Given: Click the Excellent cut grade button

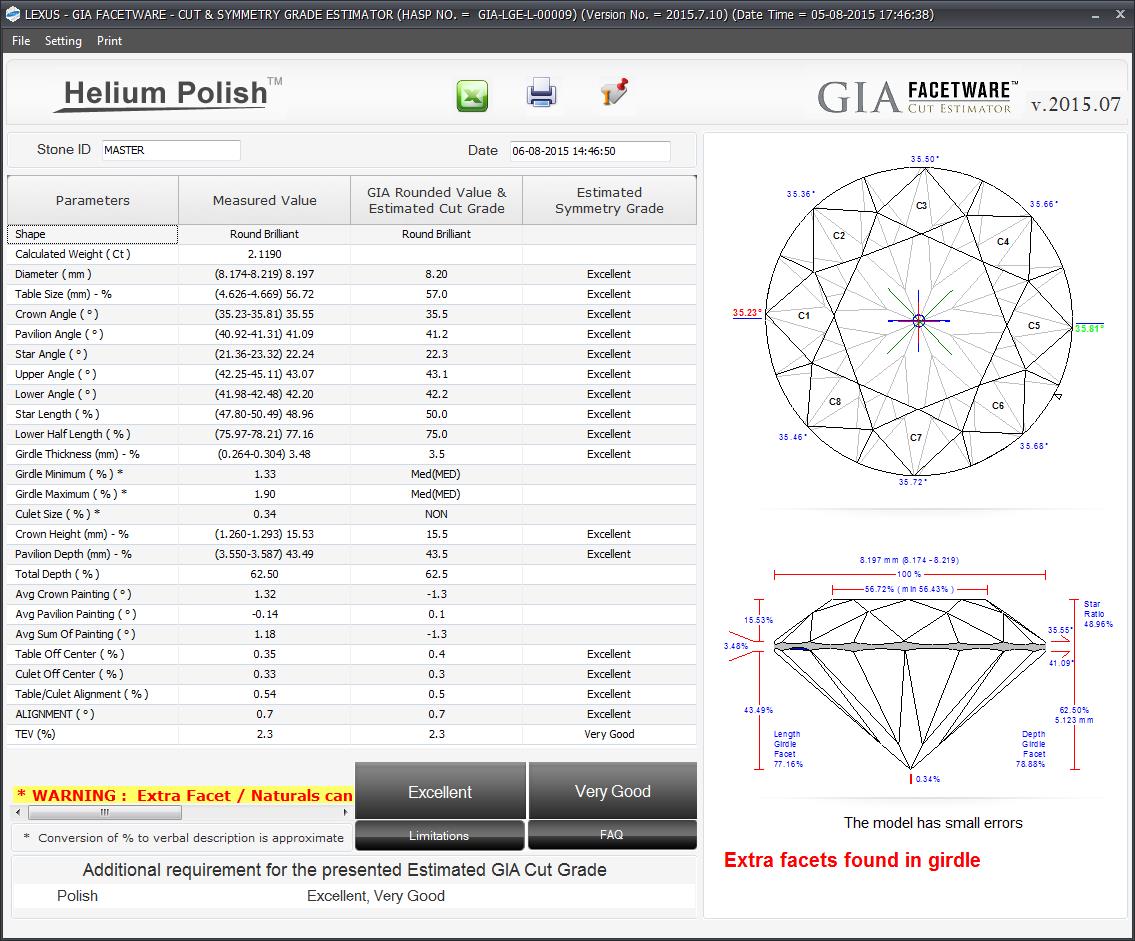Looking at the screenshot, I should pyautogui.click(x=440, y=791).
